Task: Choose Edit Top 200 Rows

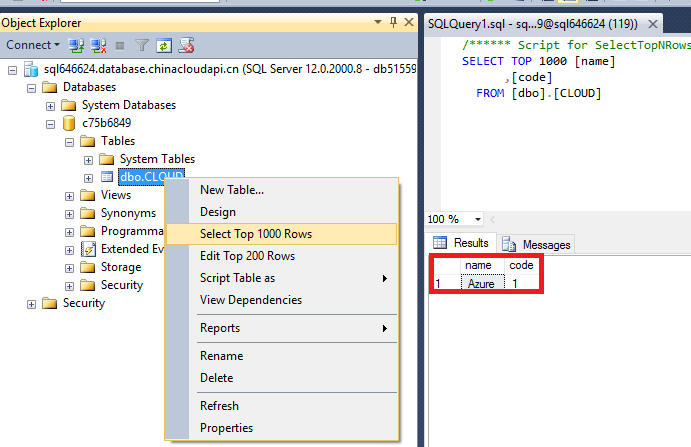Action: click(282, 256)
